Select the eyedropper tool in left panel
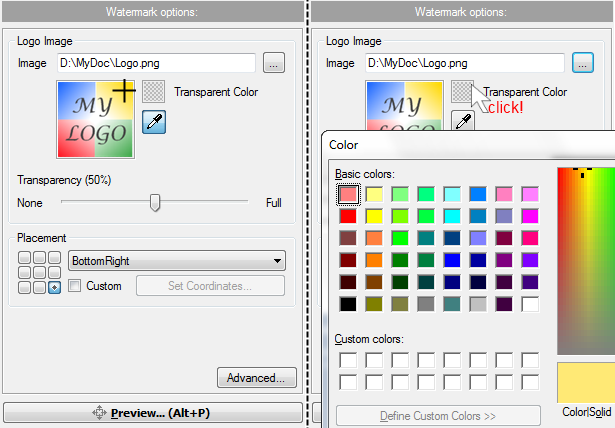Screen dimensions: 615x428 click(x=154, y=122)
